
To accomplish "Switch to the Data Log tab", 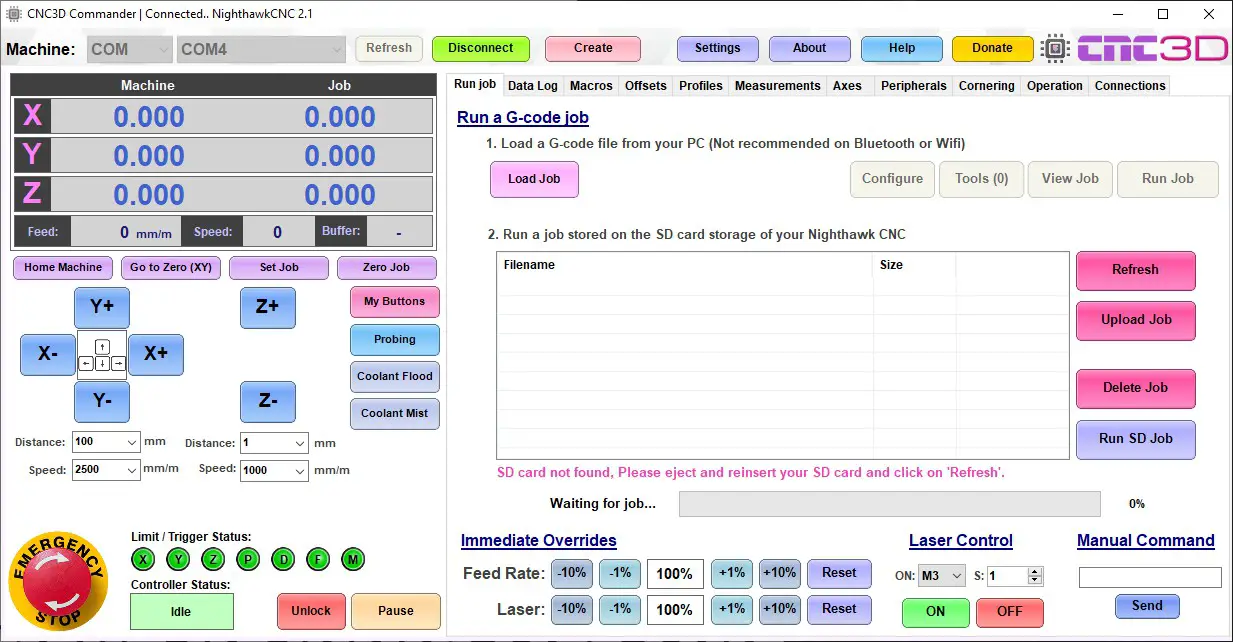I will (532, 86).
